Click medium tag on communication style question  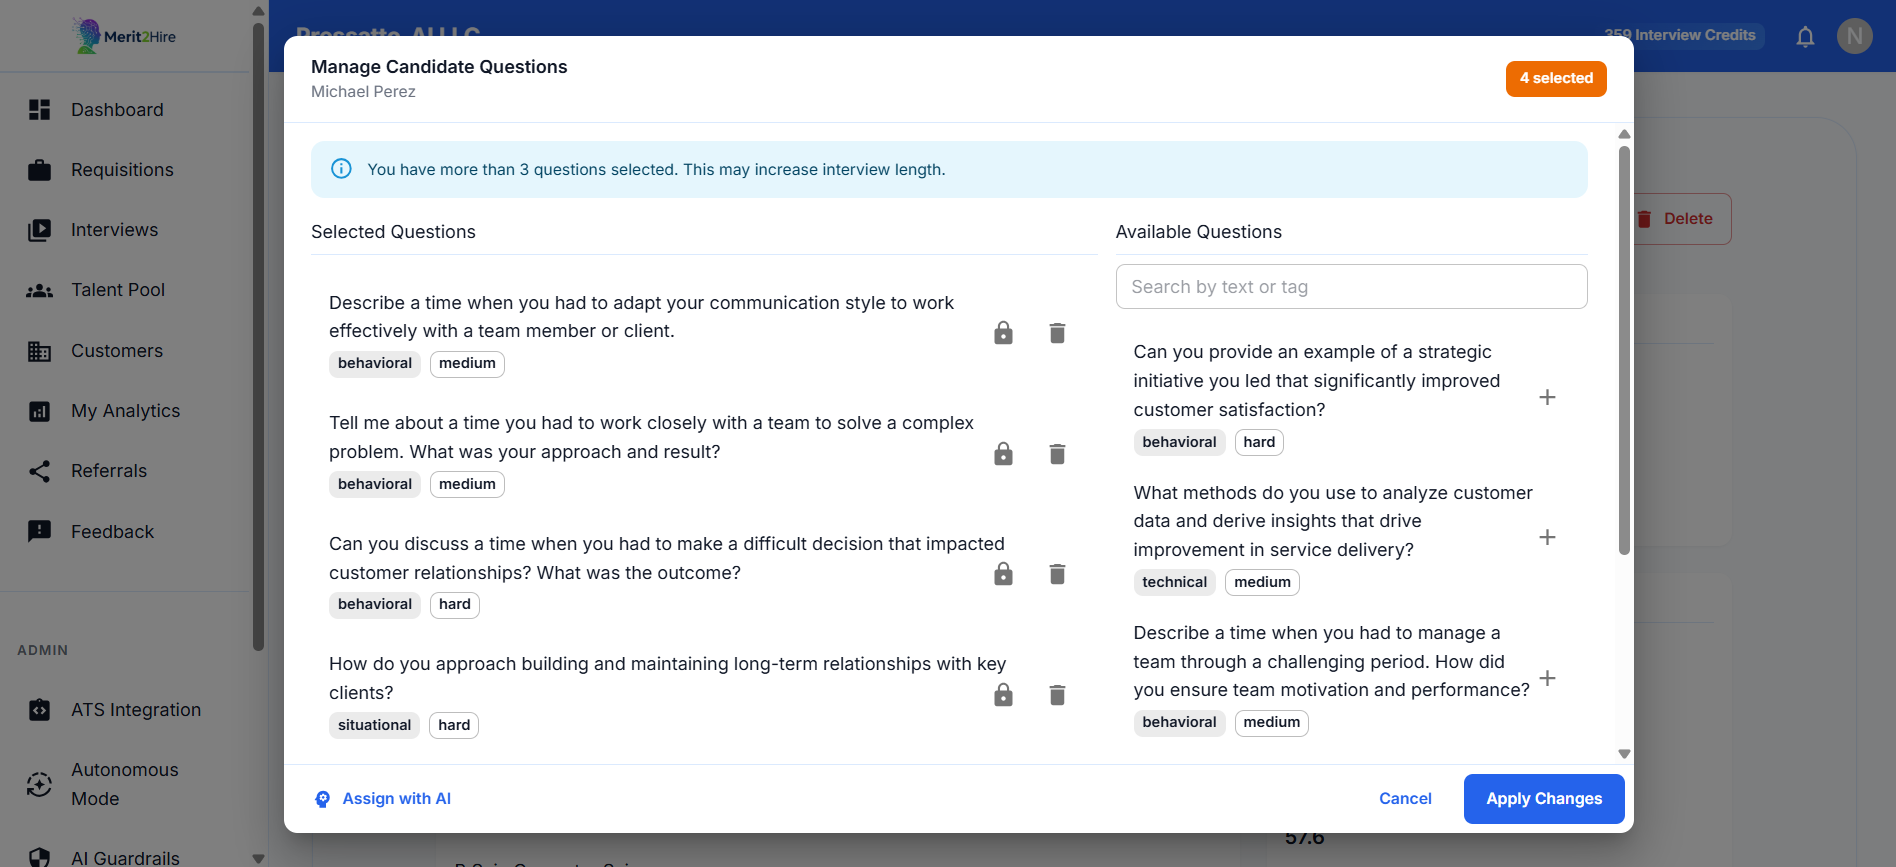pyautogui.click(x=467, y=363)
